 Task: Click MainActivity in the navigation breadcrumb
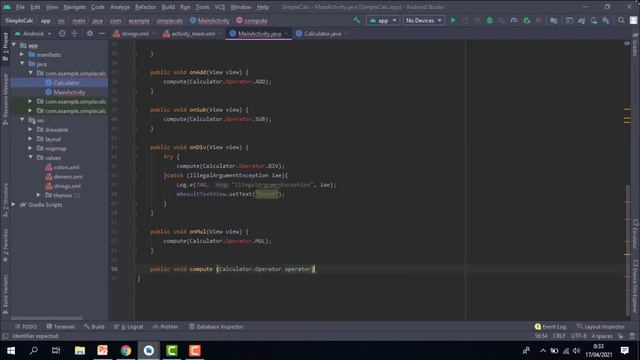click(x=210, y=20)
